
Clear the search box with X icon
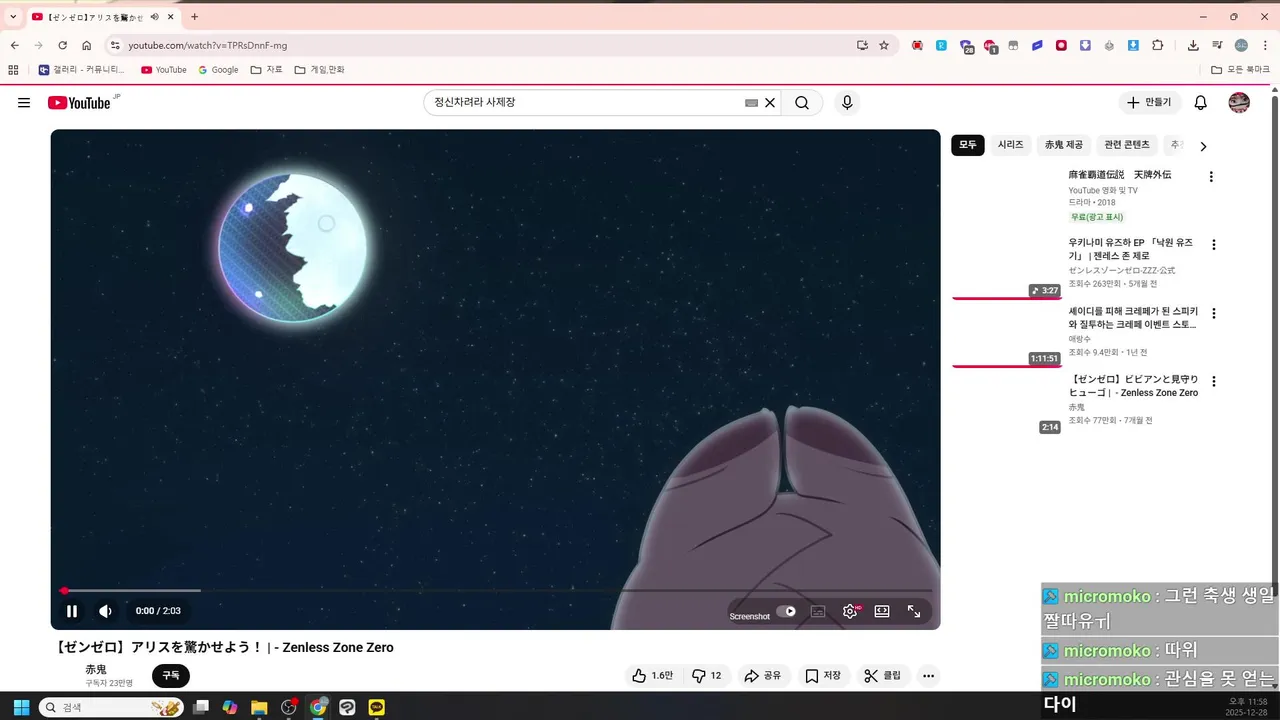click(770, 103)
